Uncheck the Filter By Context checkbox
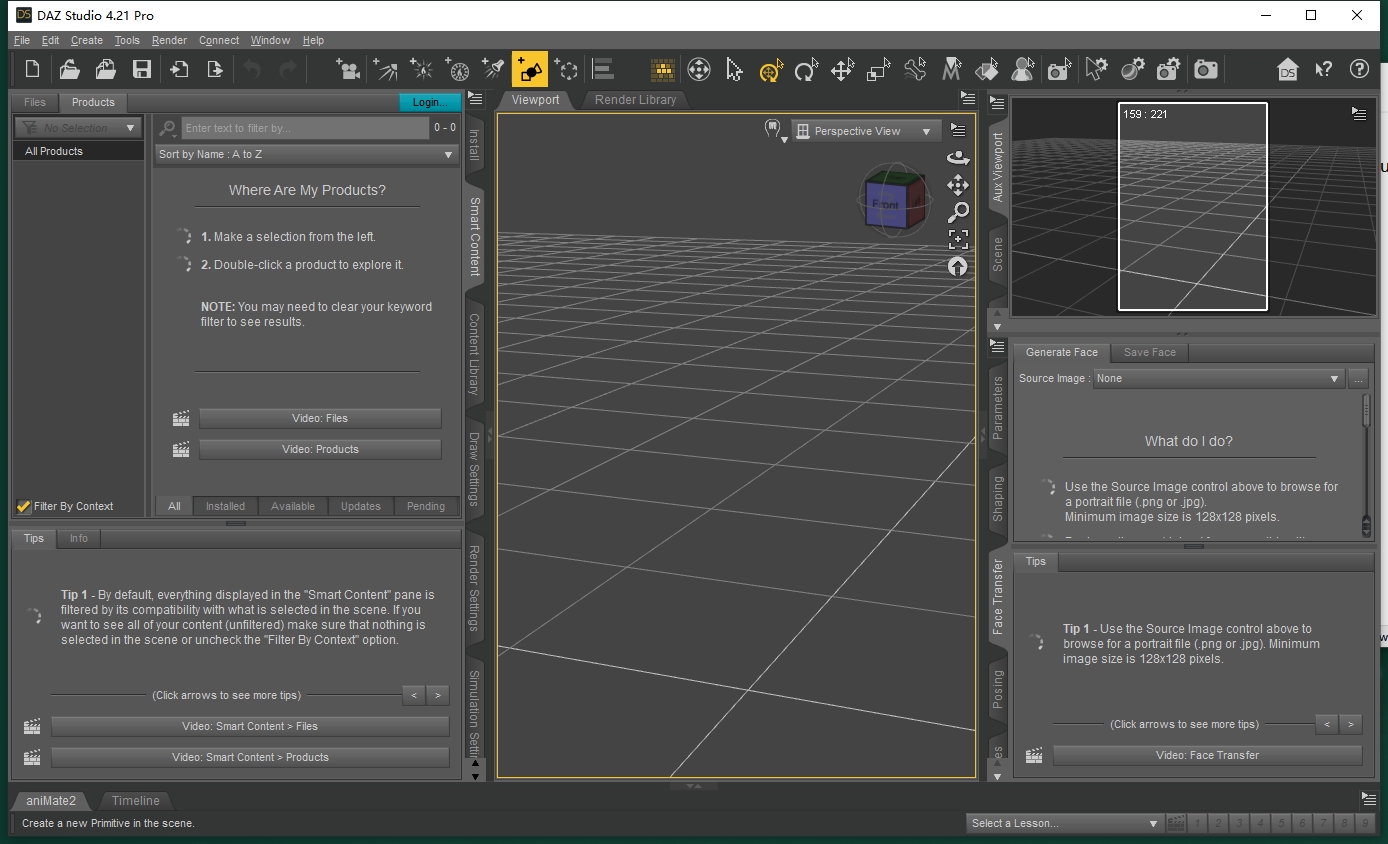 tap(24, 506)
